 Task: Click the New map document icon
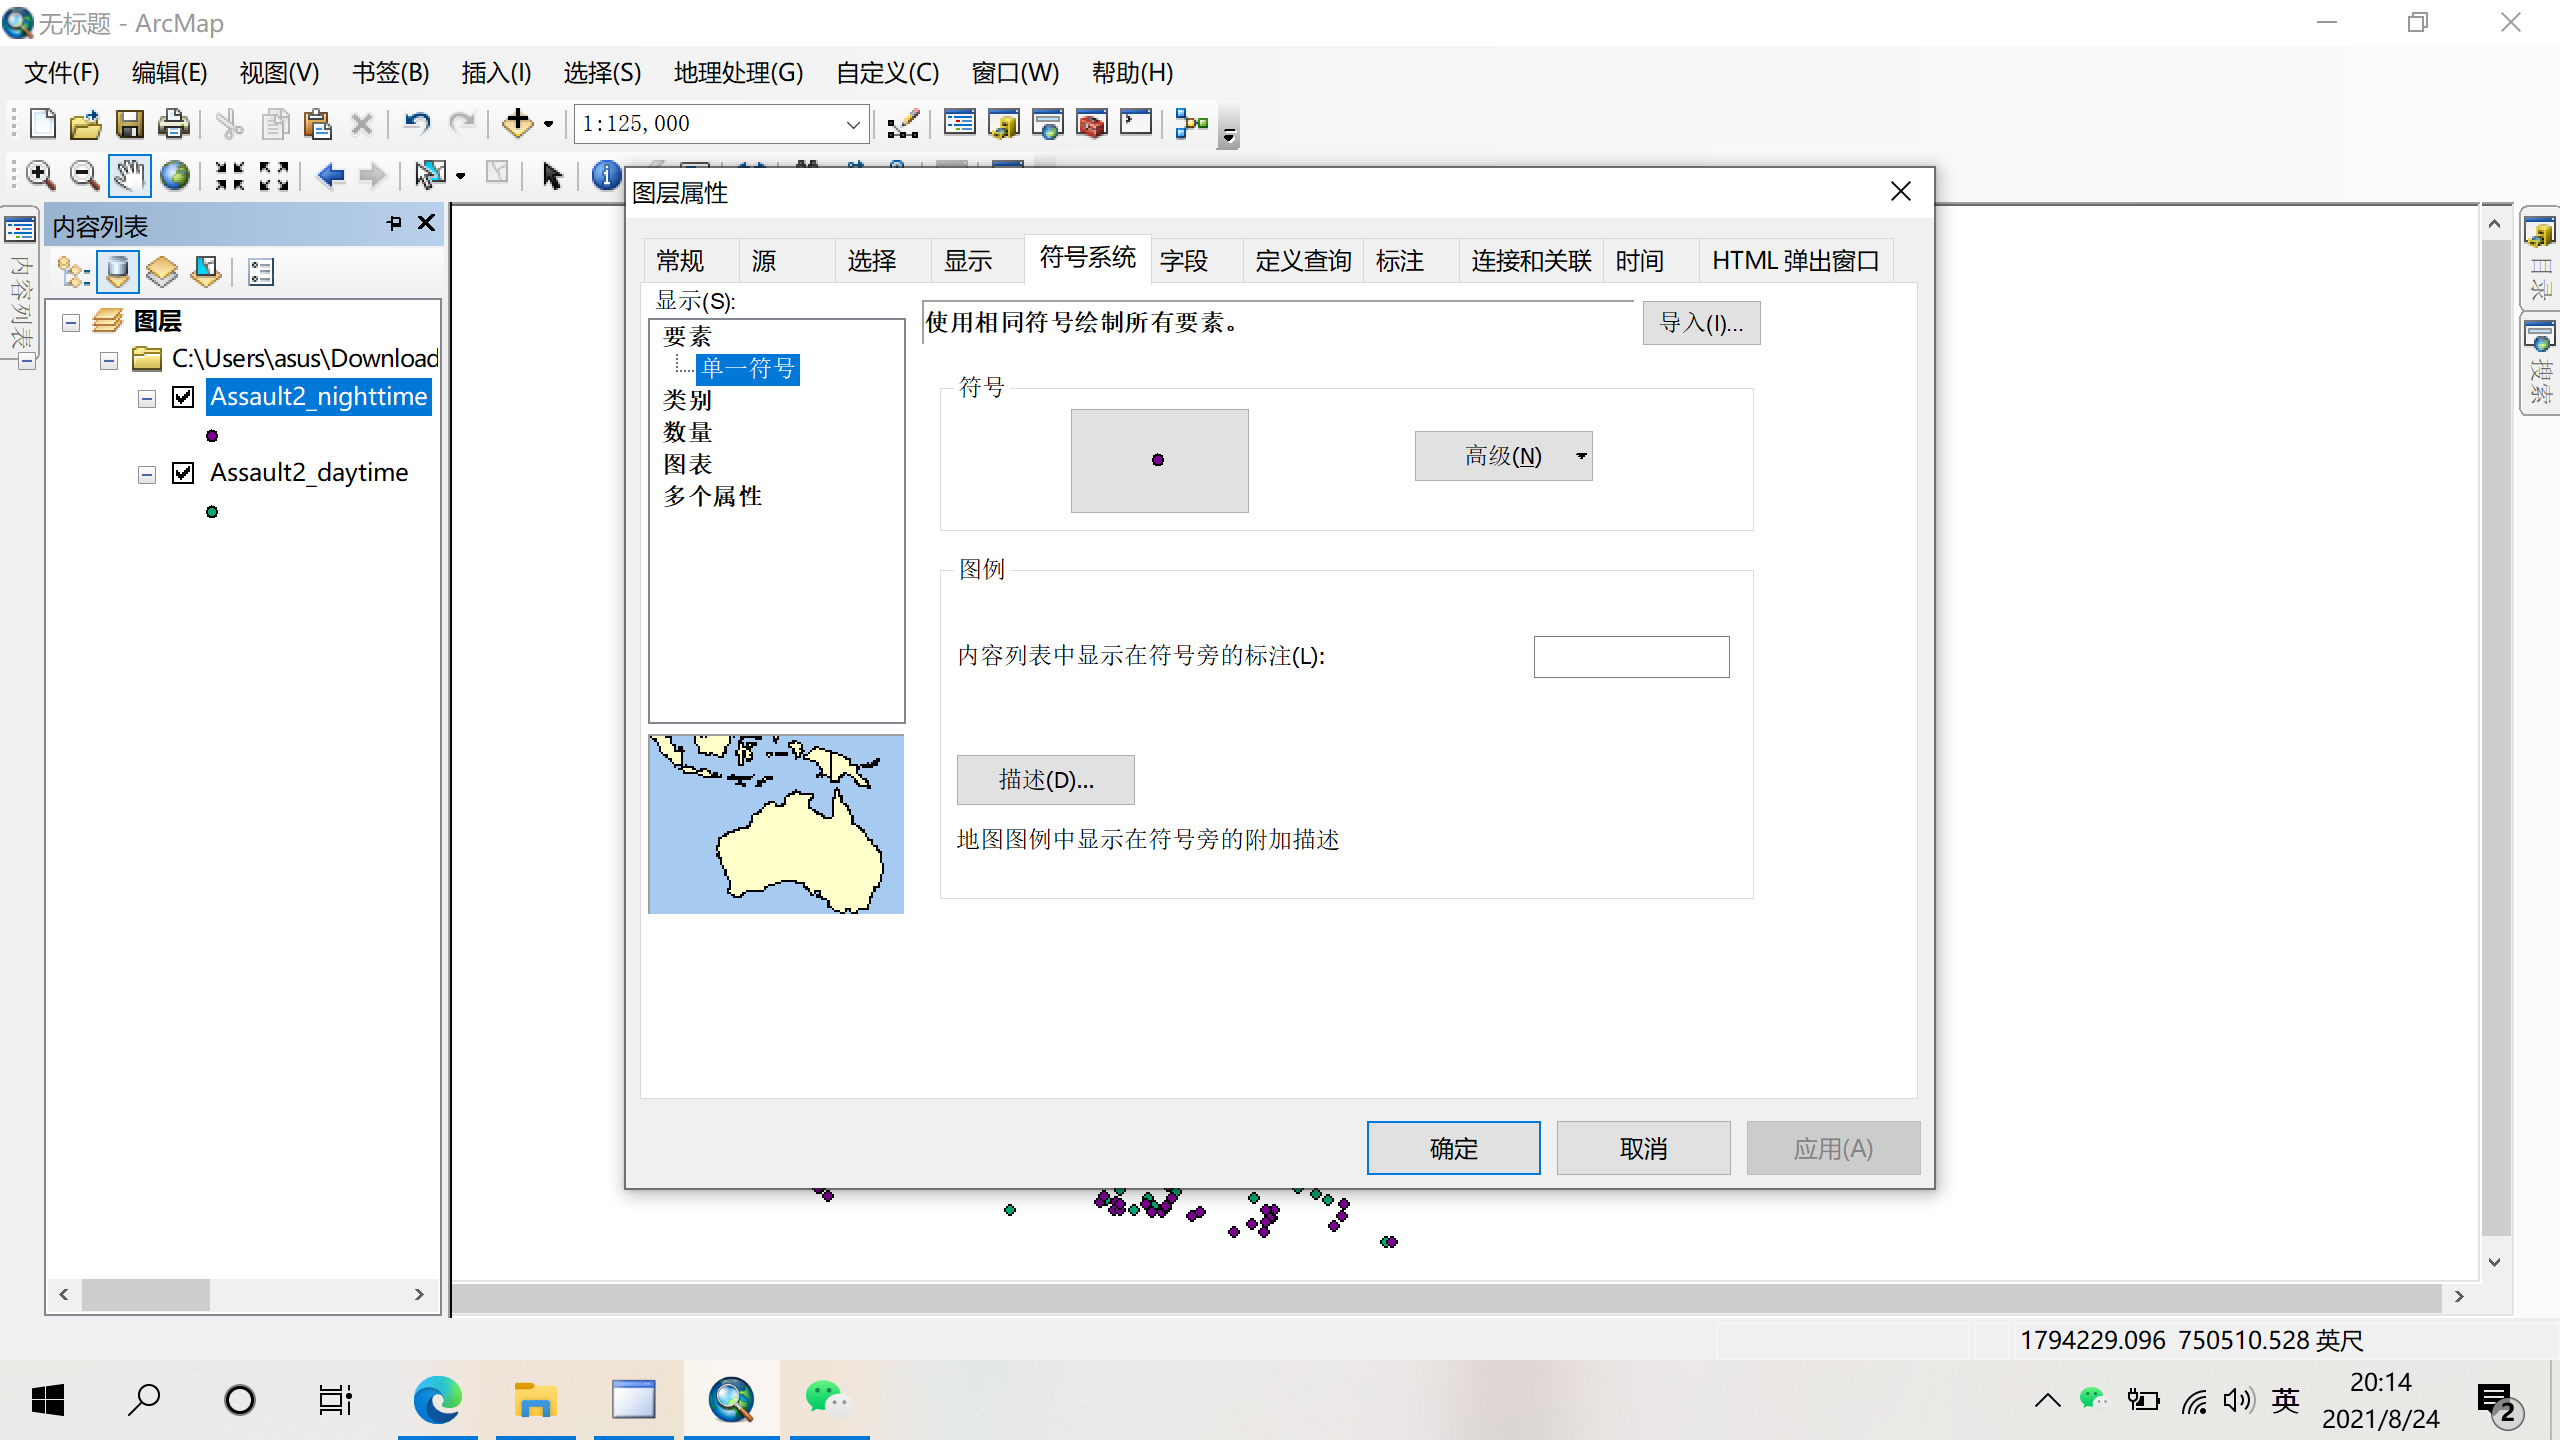coord(42,124)
